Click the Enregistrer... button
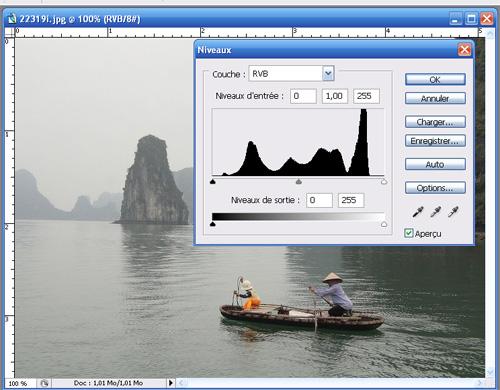This screenshot has height=390, width=500. point(435,141)
